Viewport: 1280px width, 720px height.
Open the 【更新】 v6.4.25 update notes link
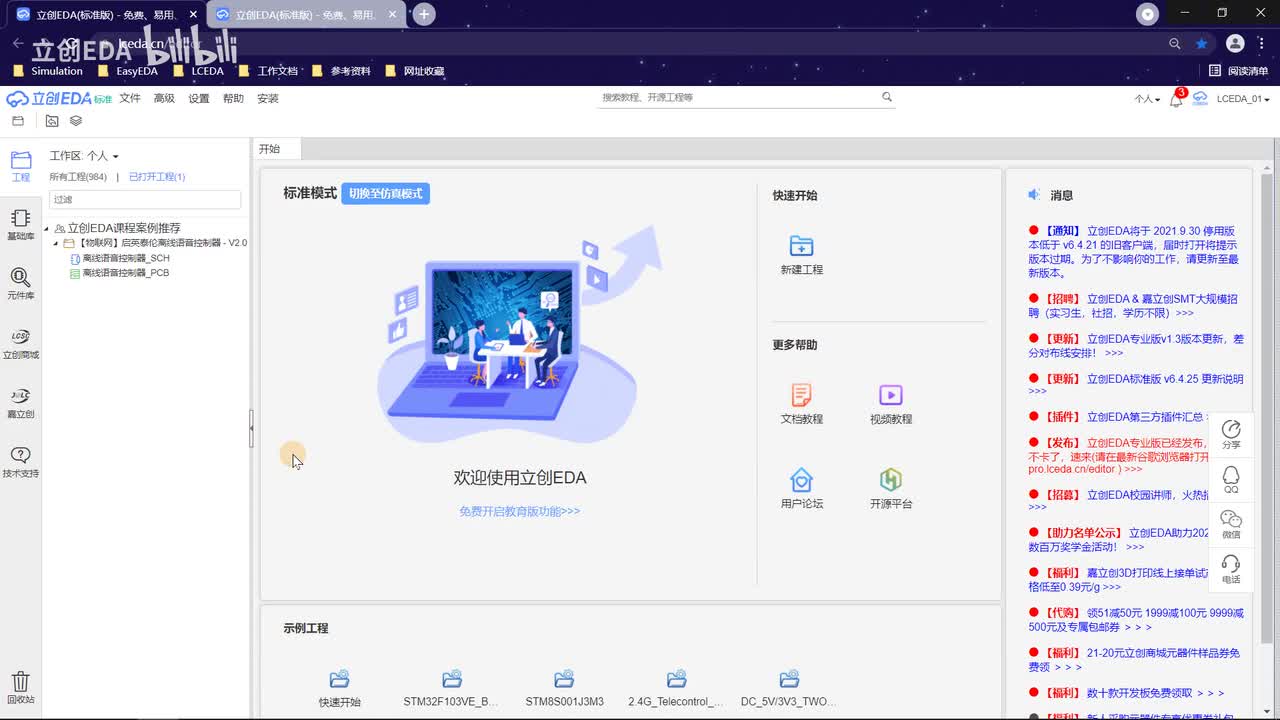click(x=1136, y=385)
